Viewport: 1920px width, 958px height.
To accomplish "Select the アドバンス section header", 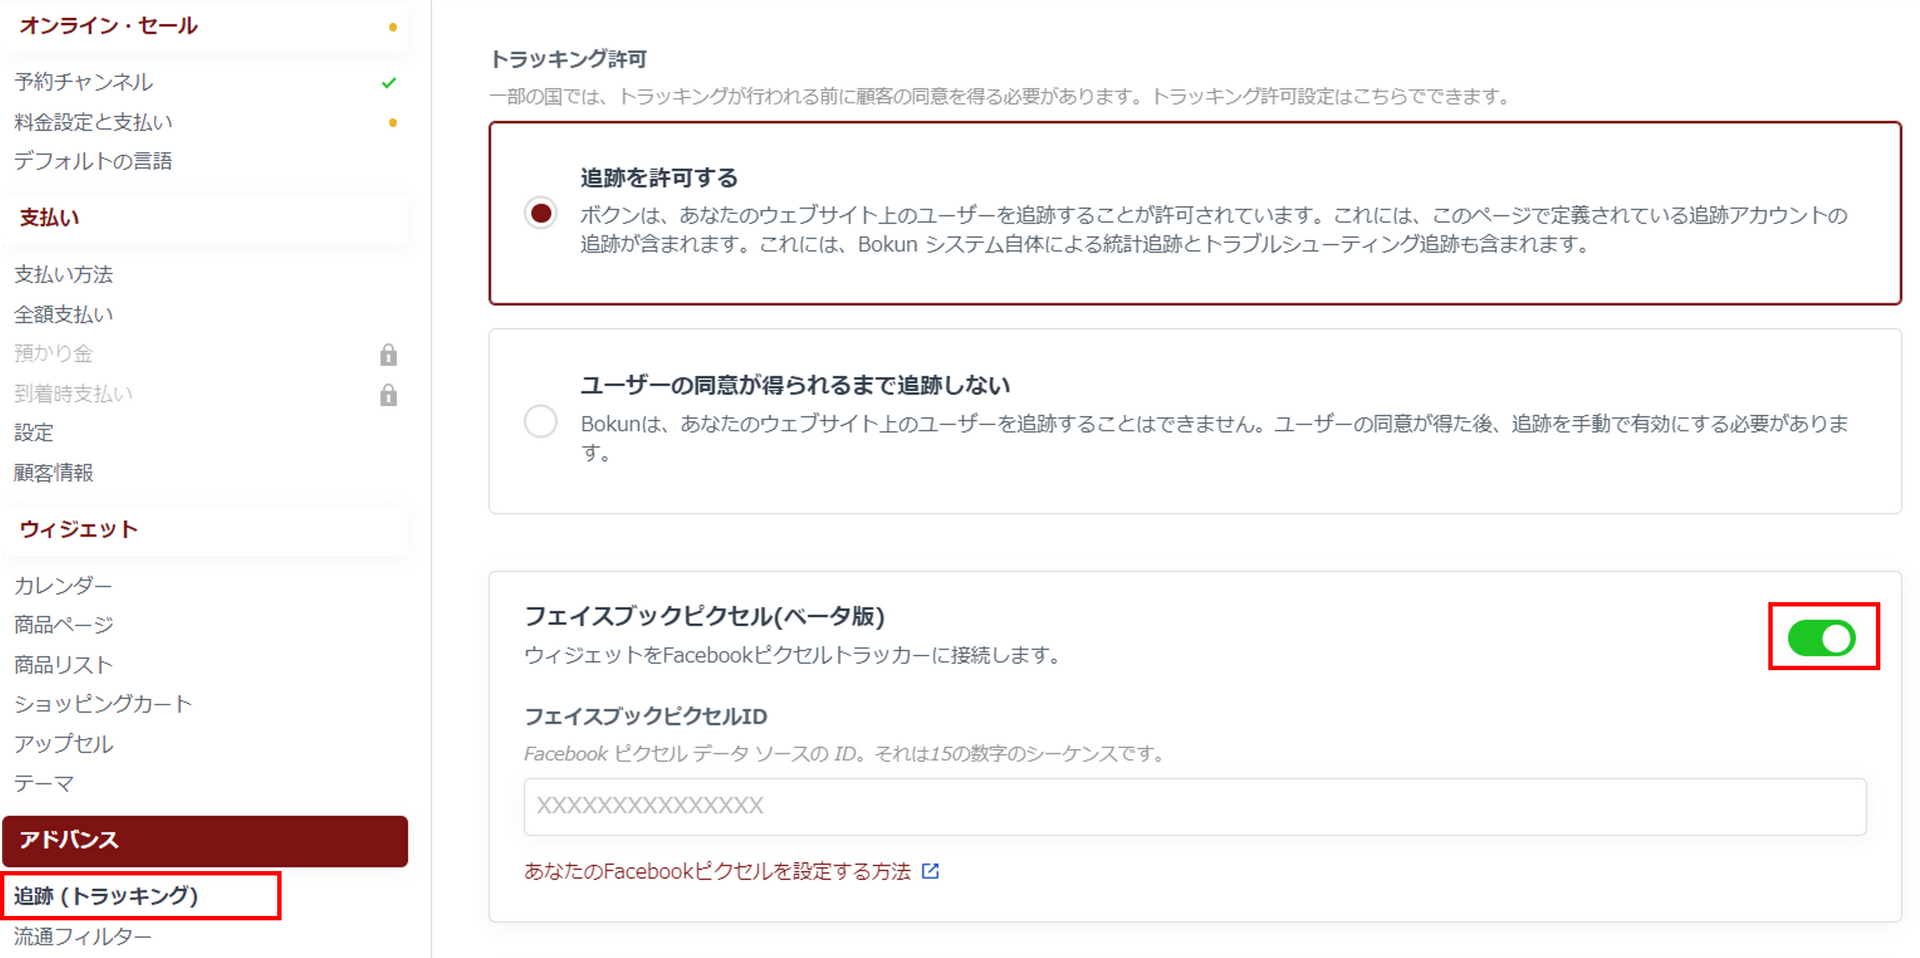I will pyautogui.click(x=204, y=840).
